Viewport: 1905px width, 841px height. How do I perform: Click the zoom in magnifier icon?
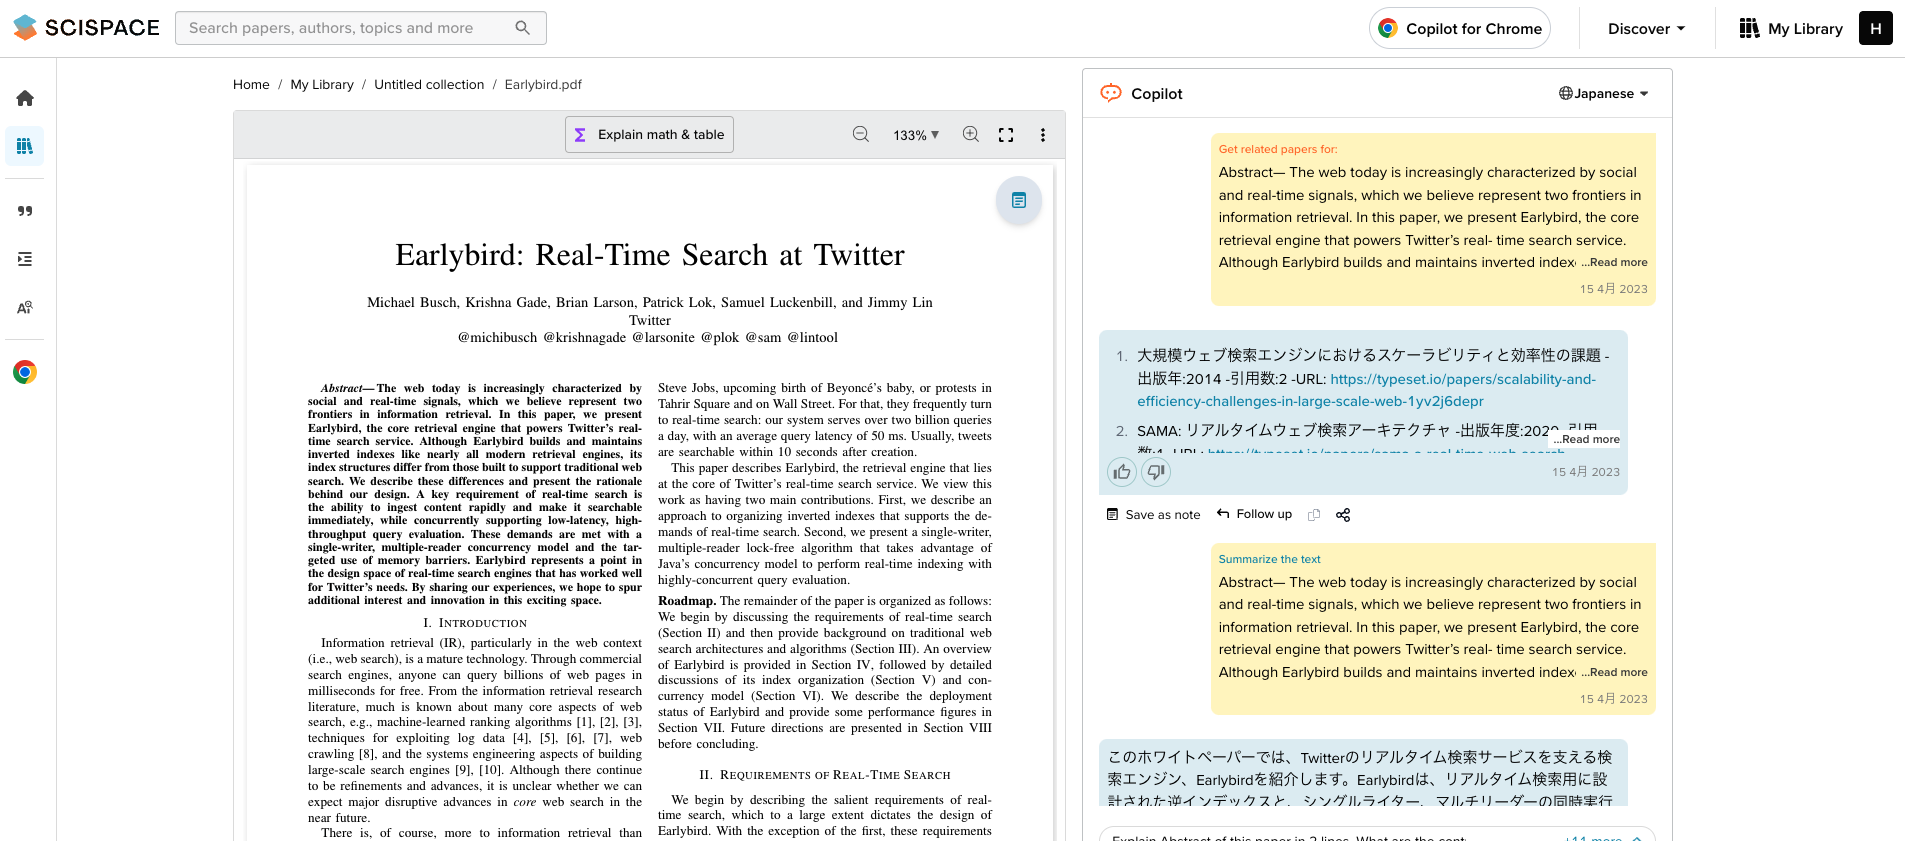pos(970,135)
